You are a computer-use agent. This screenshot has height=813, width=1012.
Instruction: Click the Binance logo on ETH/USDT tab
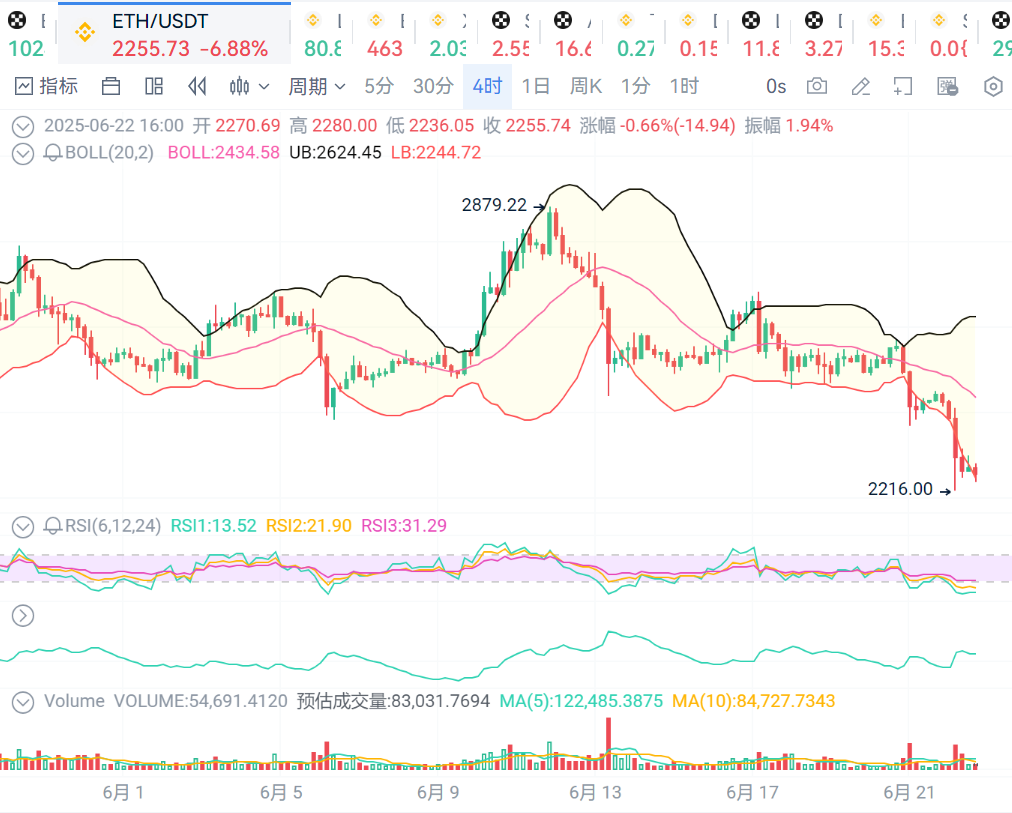tap(85, 32)
